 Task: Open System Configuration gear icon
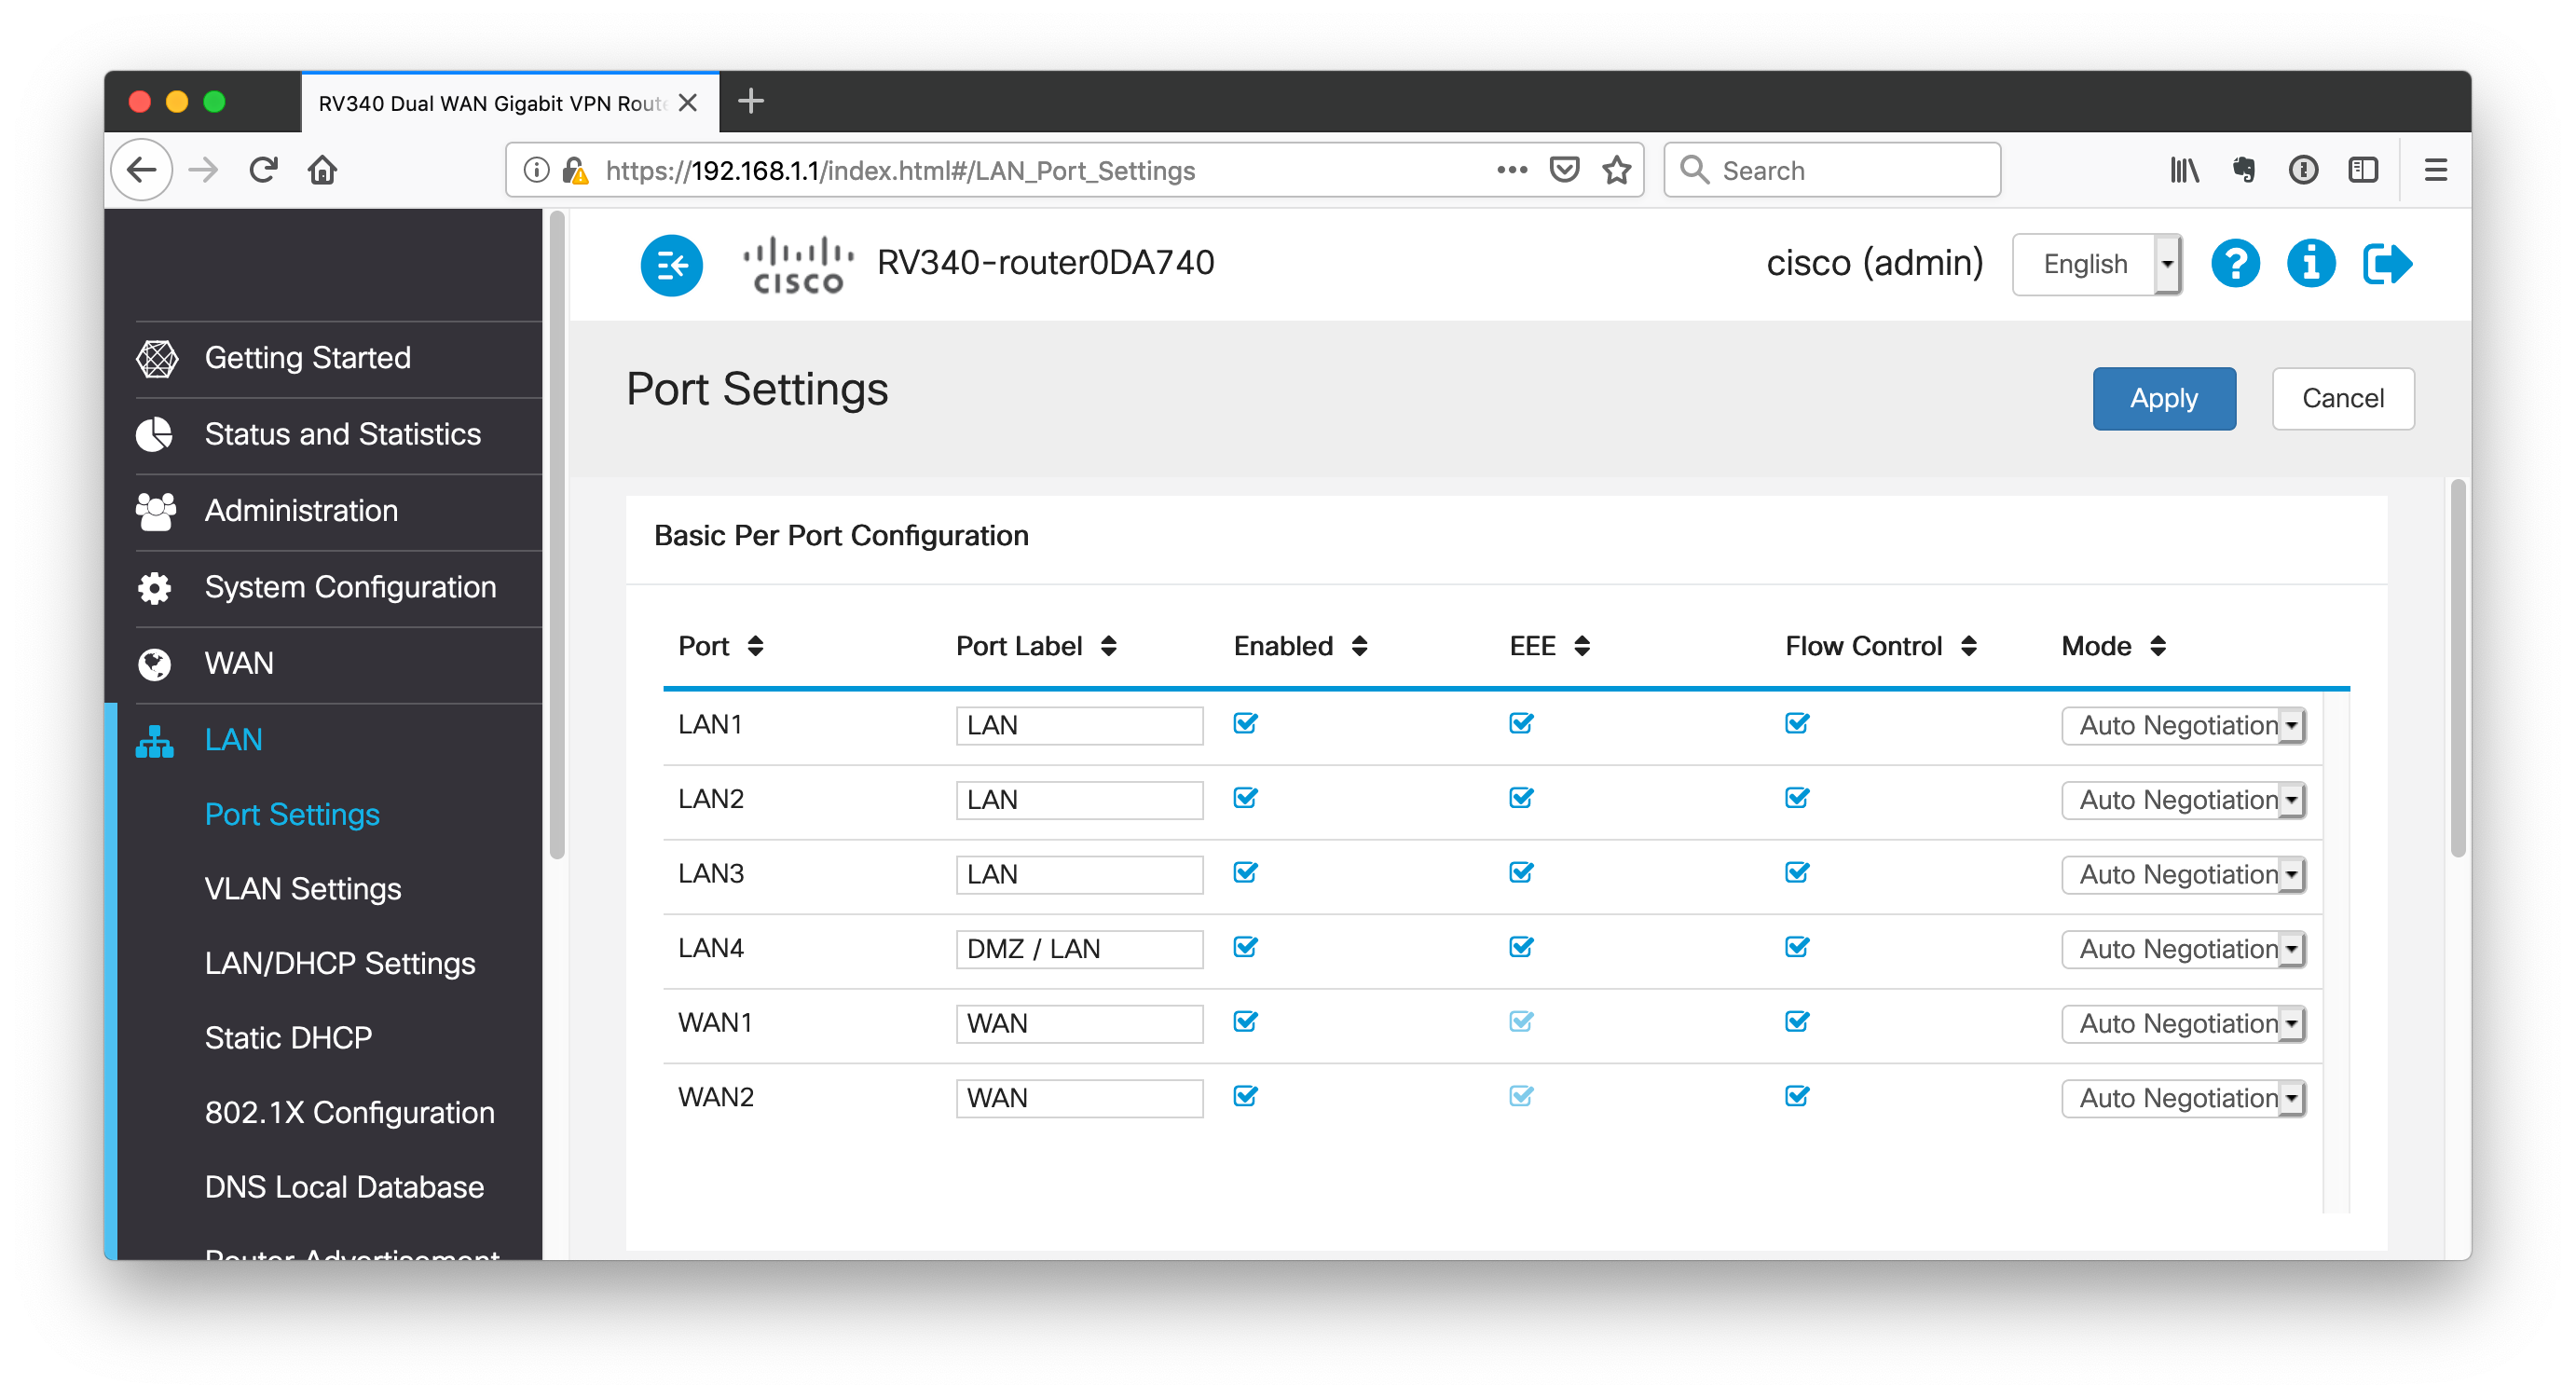pos(155,587)
